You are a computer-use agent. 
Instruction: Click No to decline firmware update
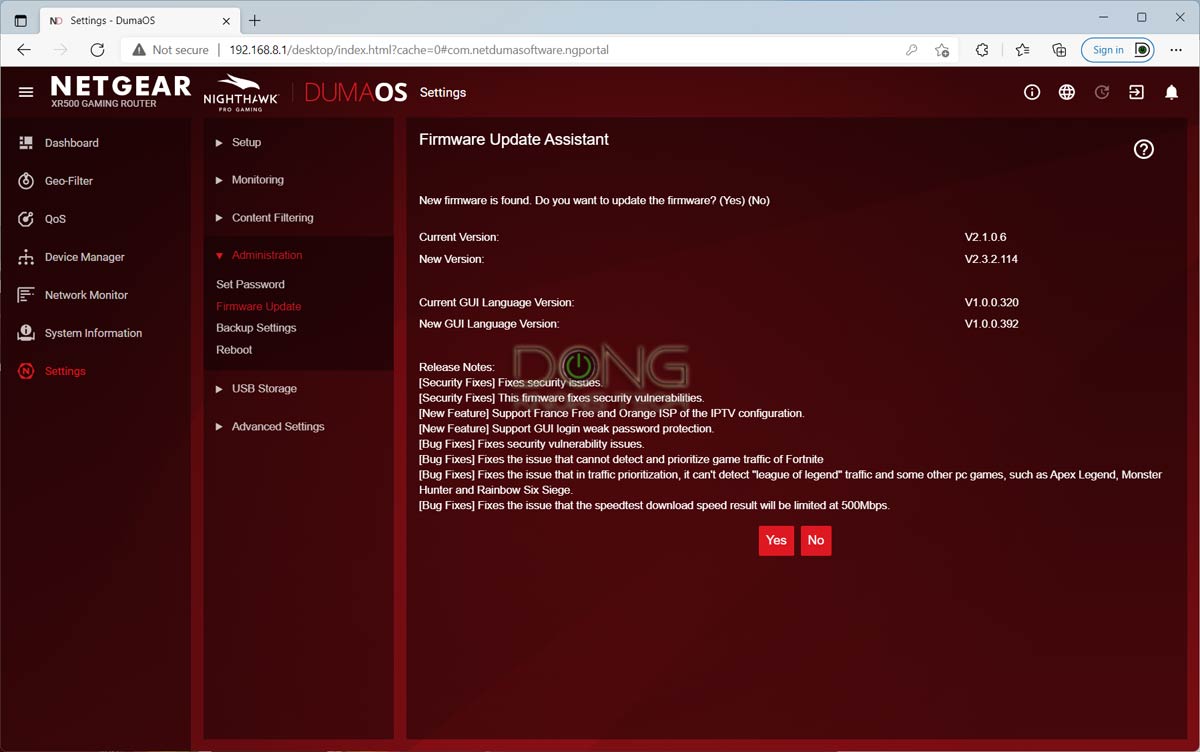click(x=816, y=540)
